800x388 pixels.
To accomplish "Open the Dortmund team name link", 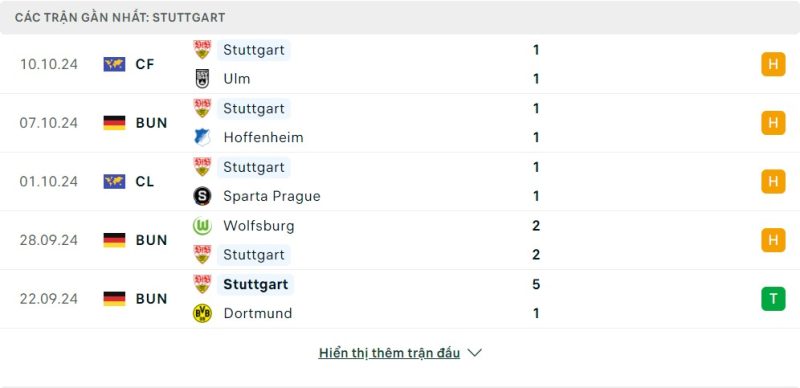I will [258, 313].
